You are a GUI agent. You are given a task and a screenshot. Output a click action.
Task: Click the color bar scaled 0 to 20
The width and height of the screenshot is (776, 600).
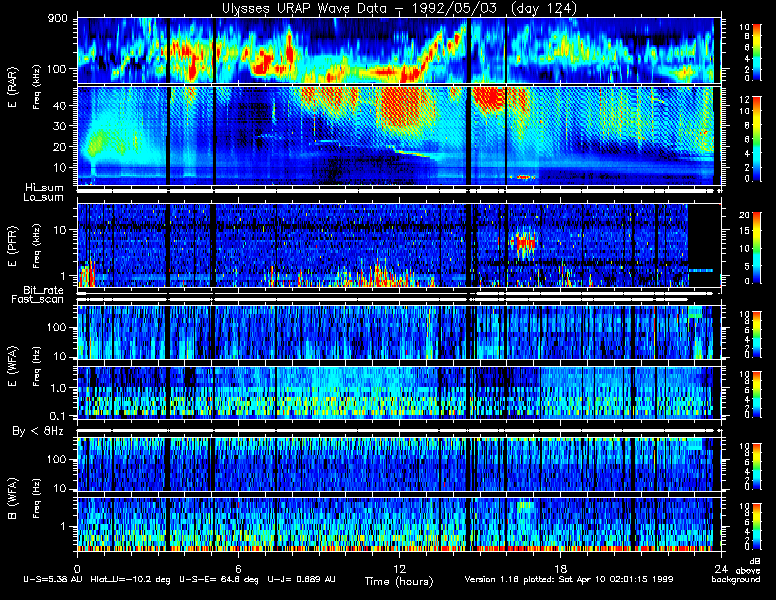(756, 248)
